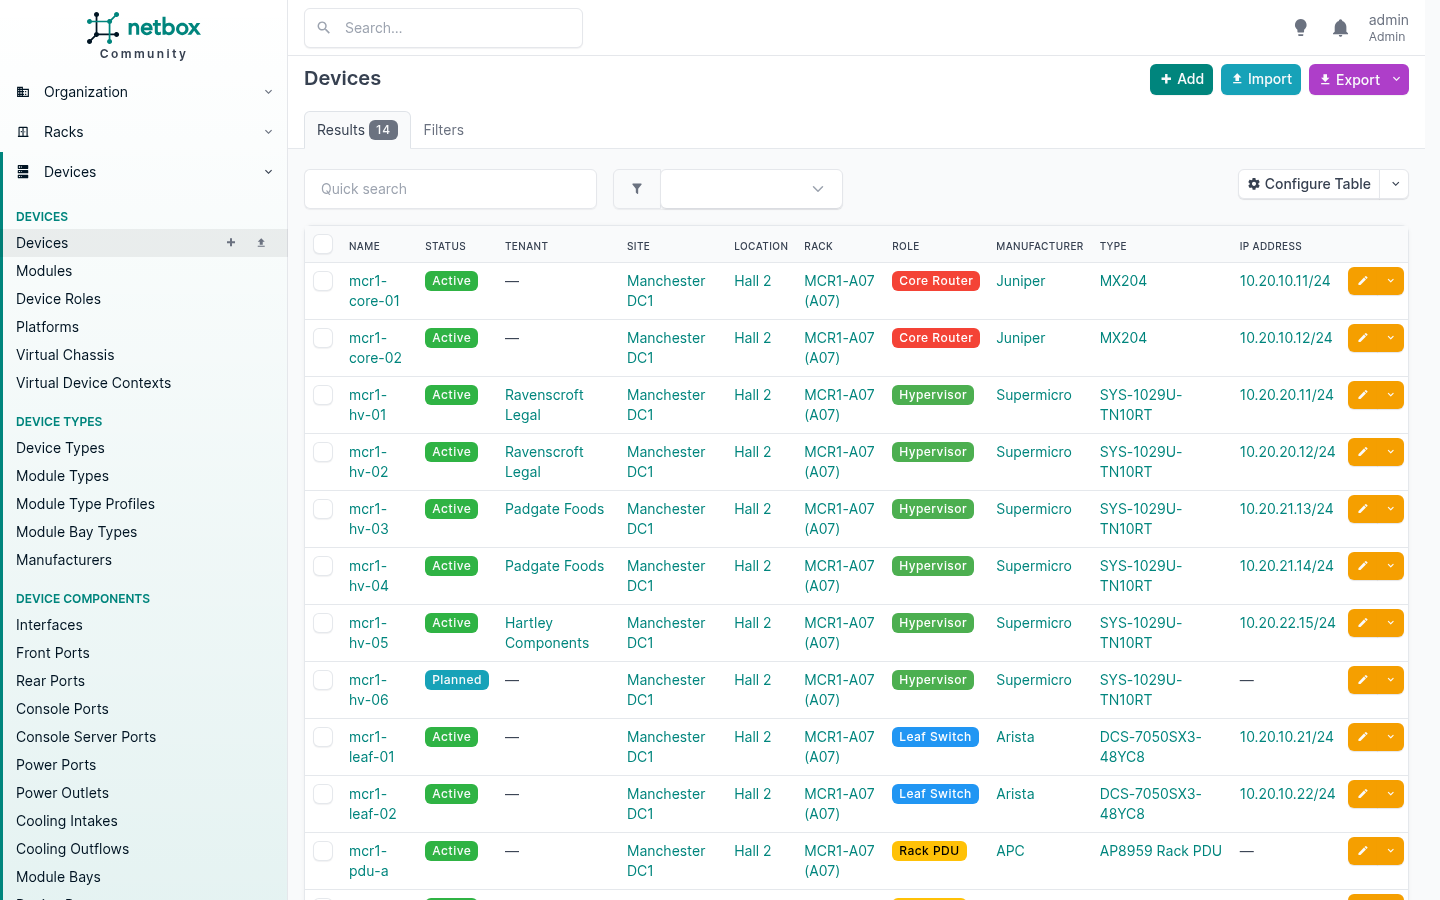Select checkbox for mcr1-hv-01 row

pyautogui.click(x=323, y=395)
